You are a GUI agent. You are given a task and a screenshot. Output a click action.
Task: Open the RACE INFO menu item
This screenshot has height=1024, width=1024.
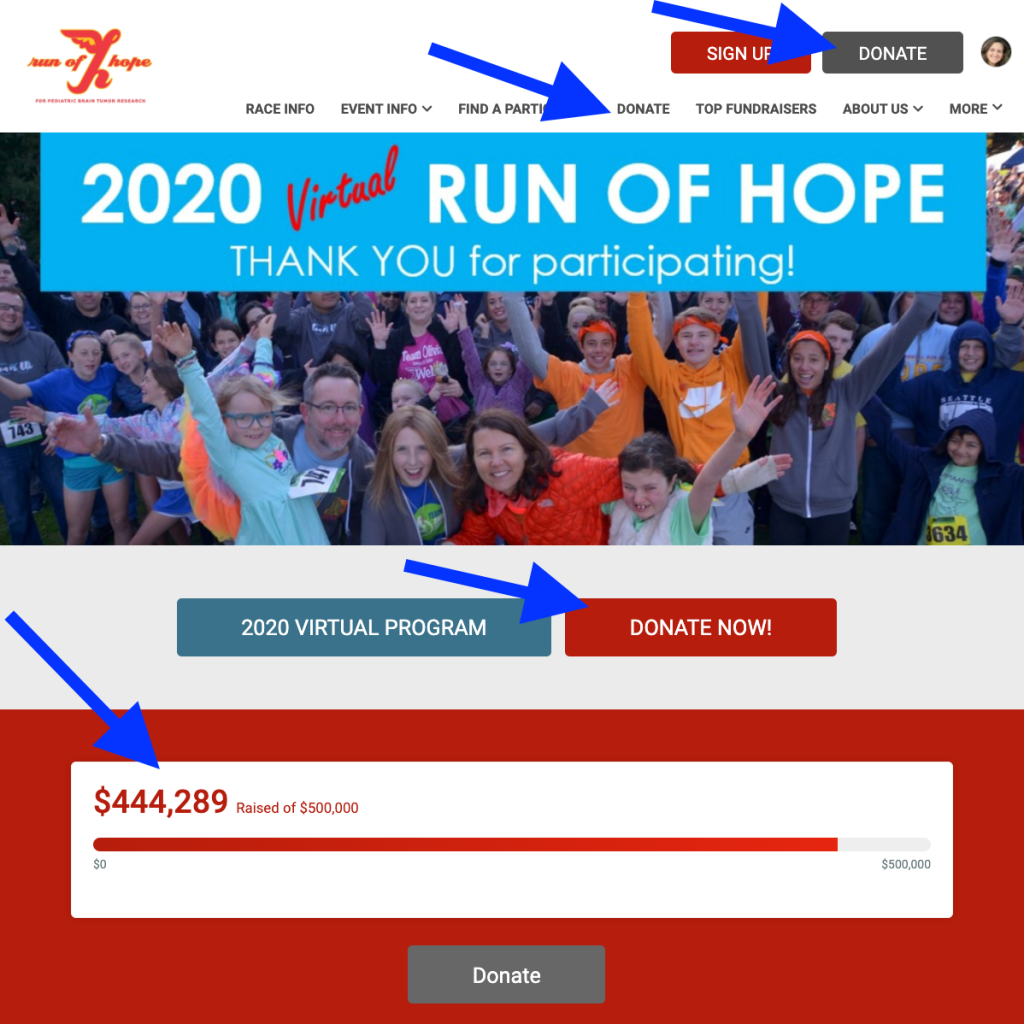coord(280,109)
